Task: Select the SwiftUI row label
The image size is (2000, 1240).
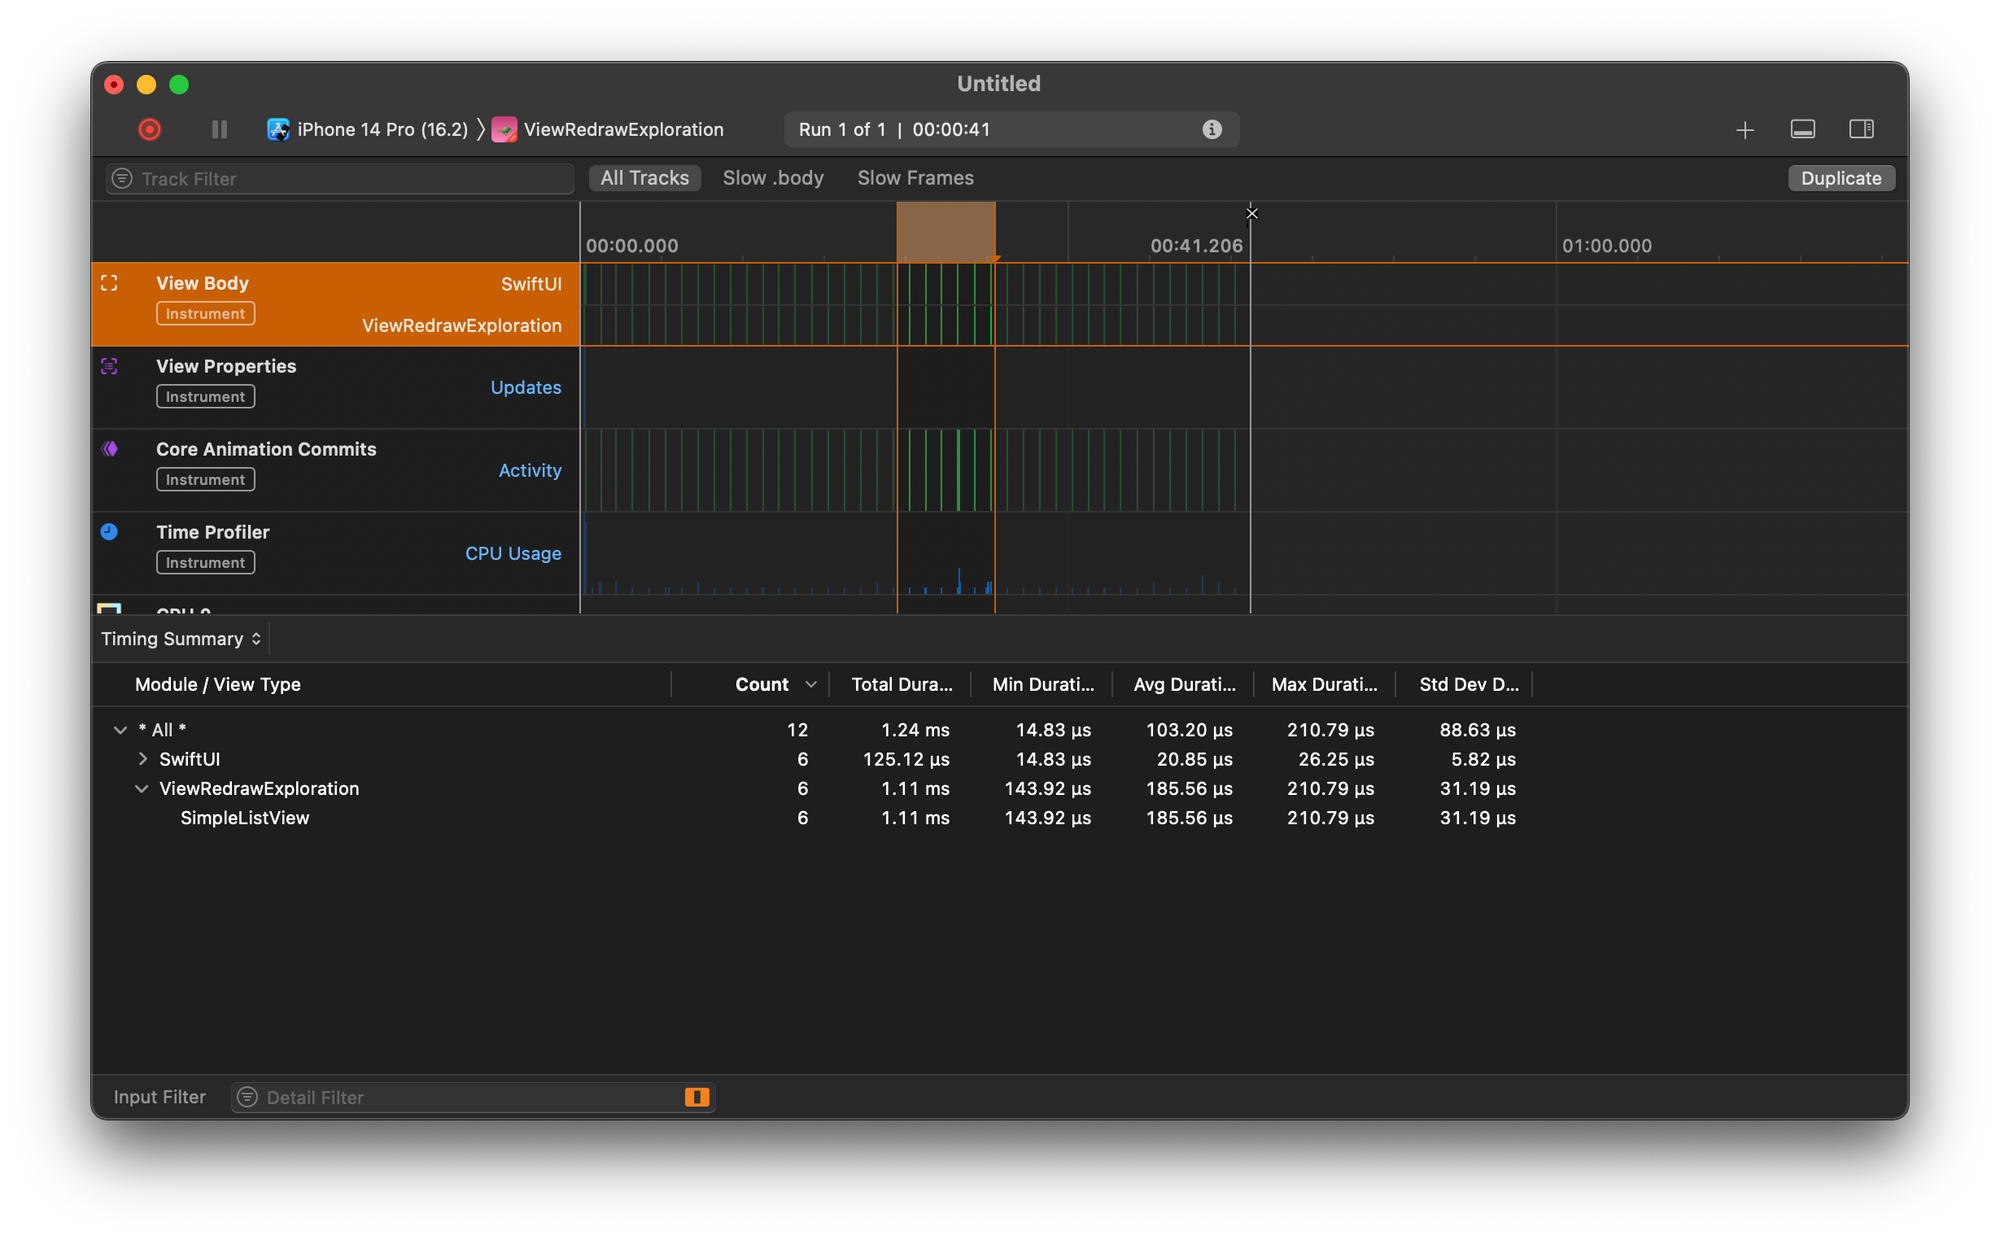Action: pyautogui.click(x=190, y=759)
